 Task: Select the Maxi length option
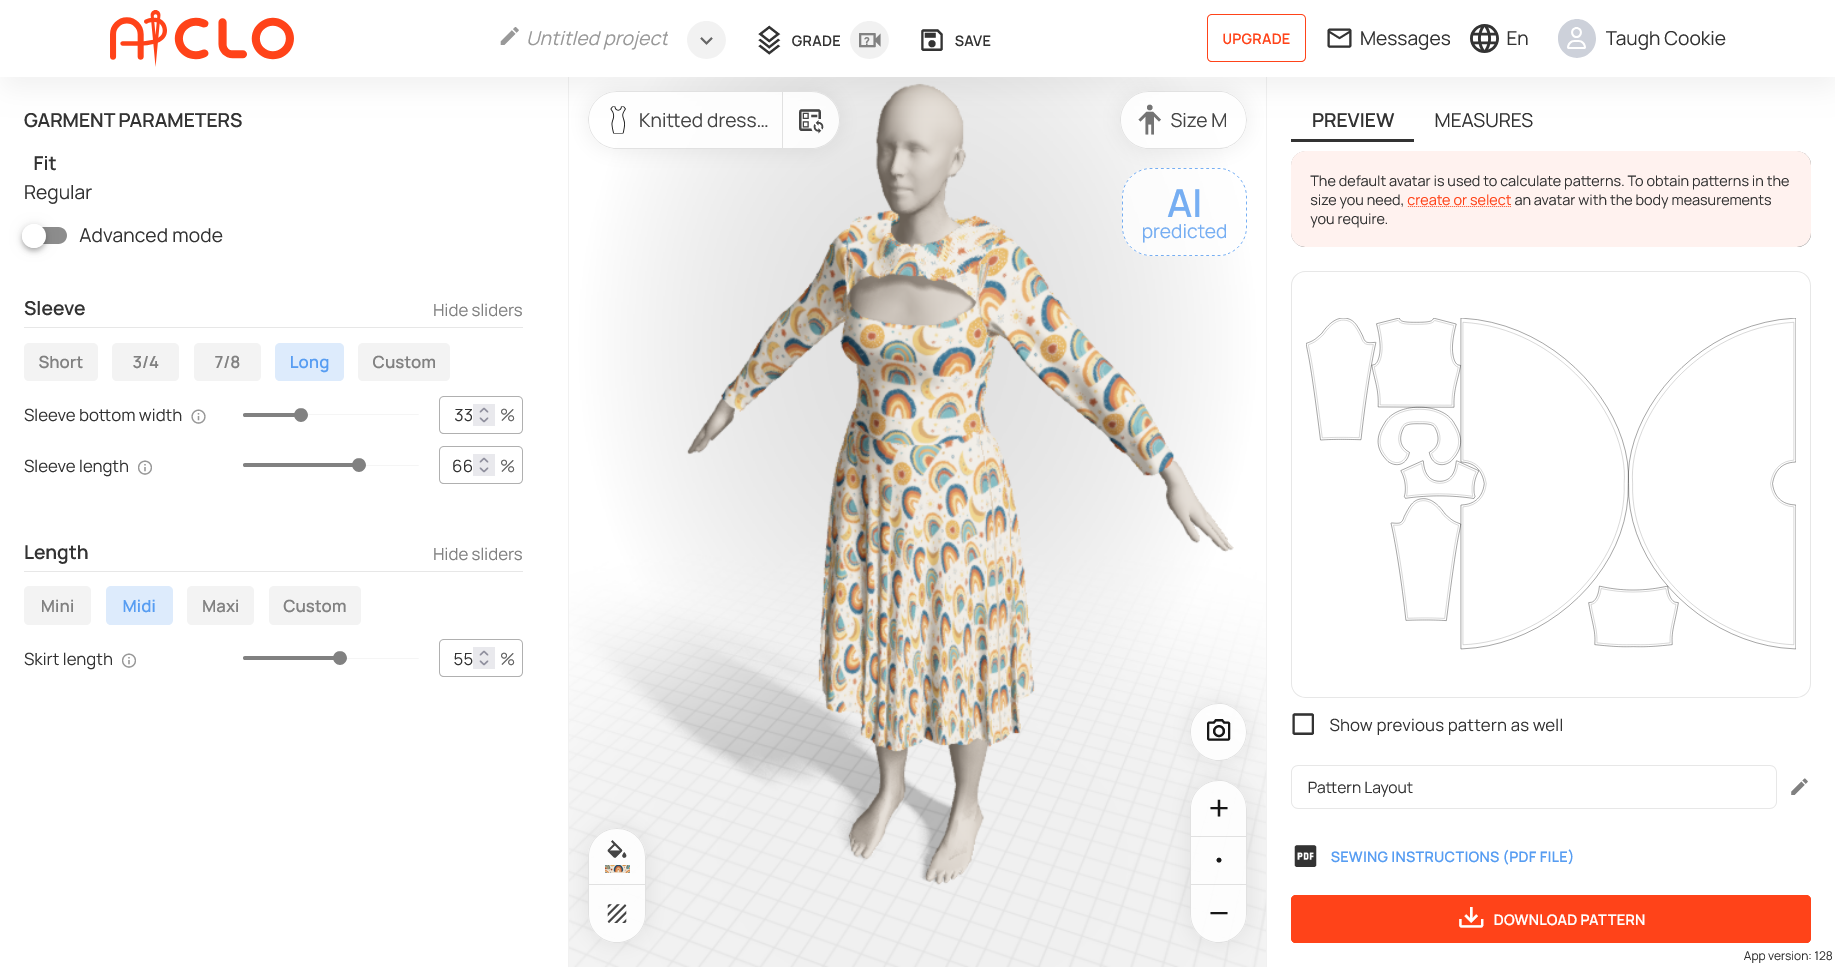(220, 606)
